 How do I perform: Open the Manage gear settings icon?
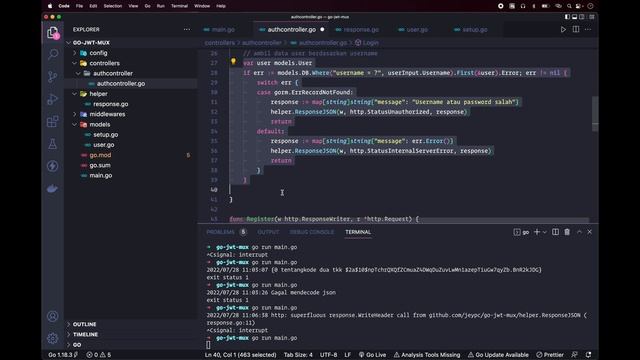pos(53,338)
